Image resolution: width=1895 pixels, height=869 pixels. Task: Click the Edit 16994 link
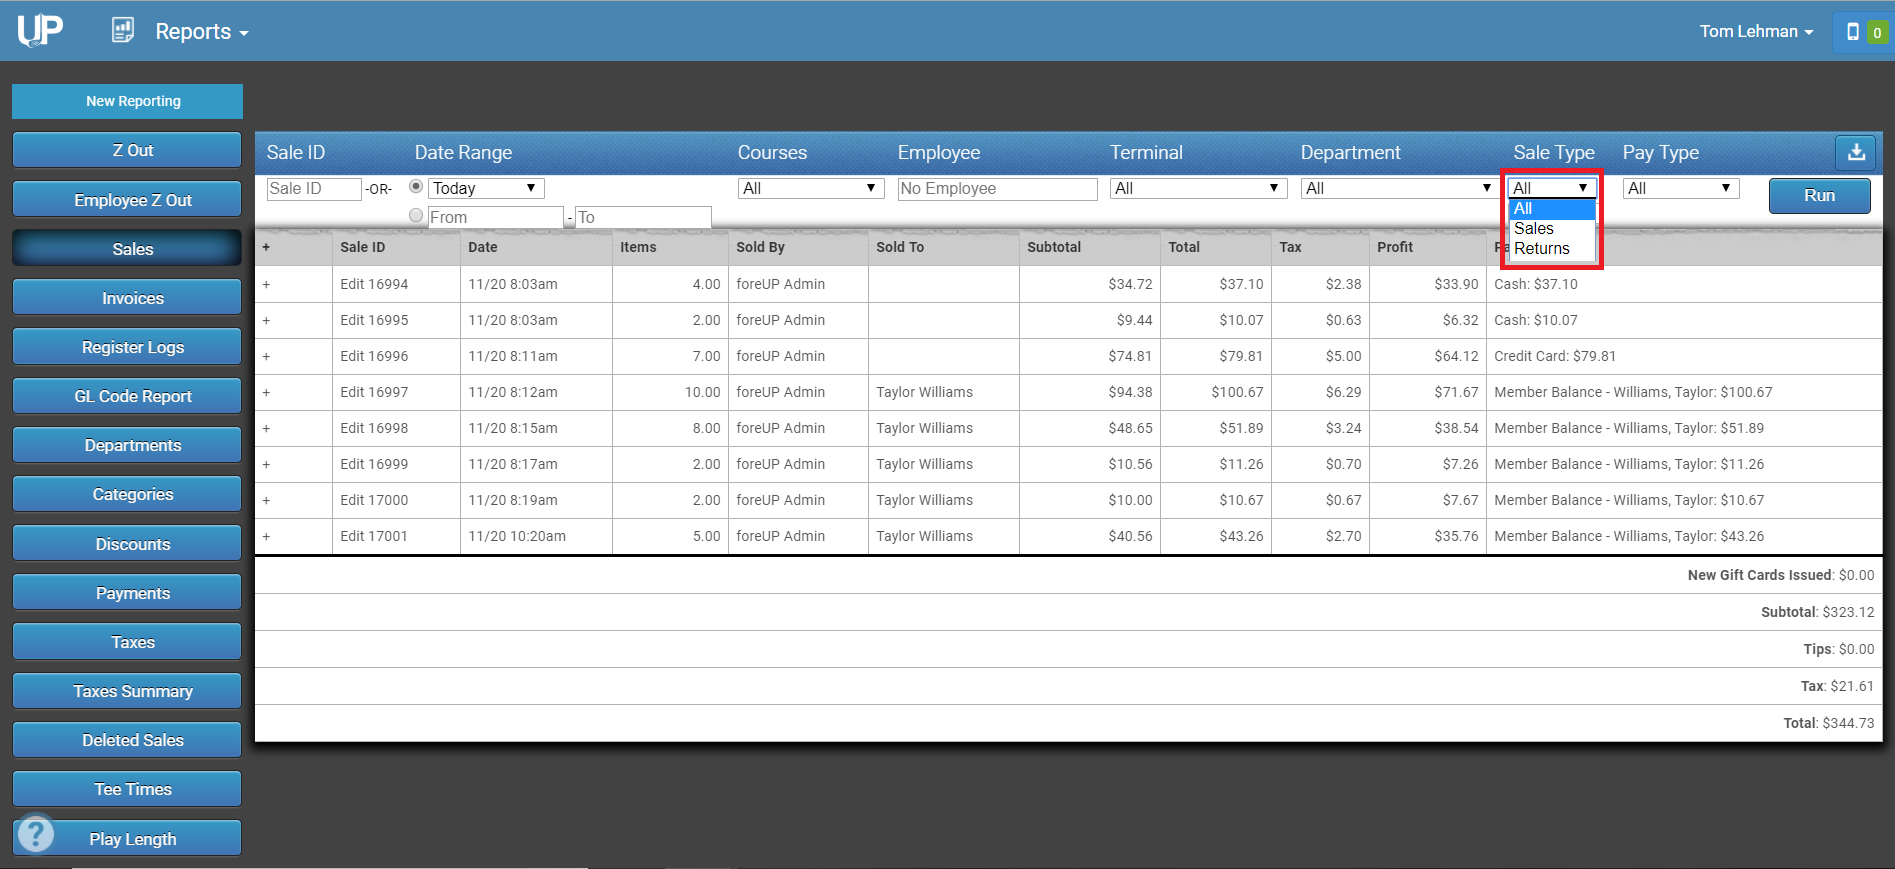coord(374,284)
